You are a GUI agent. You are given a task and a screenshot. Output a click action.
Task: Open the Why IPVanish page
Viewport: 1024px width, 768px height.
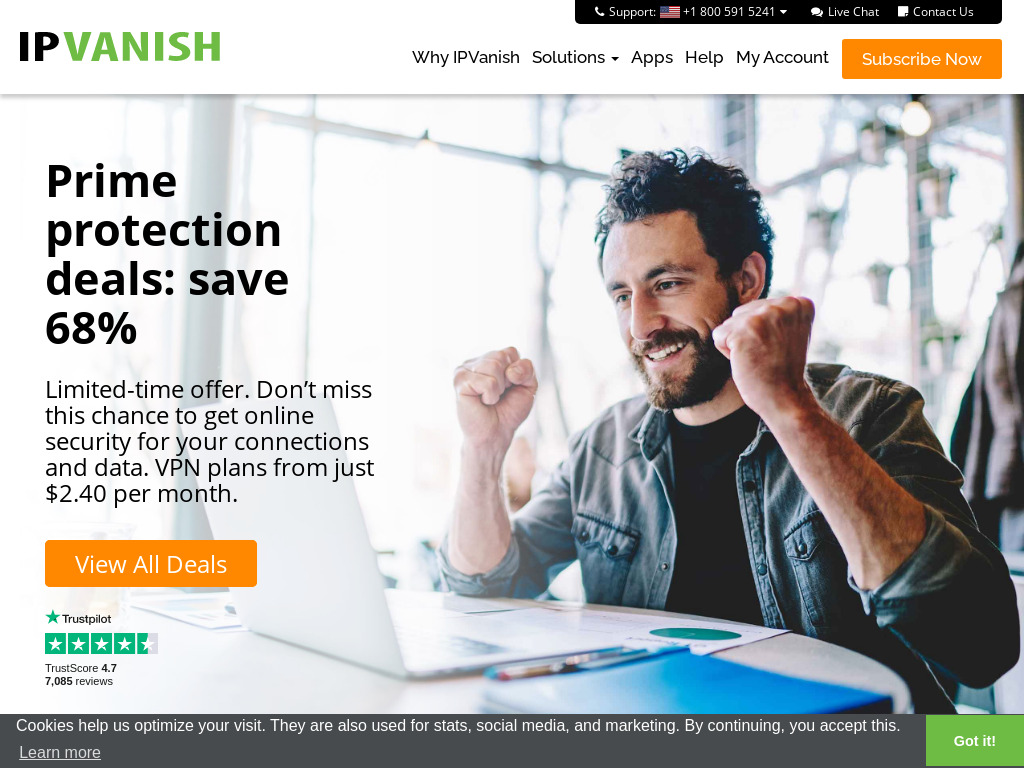466,57
